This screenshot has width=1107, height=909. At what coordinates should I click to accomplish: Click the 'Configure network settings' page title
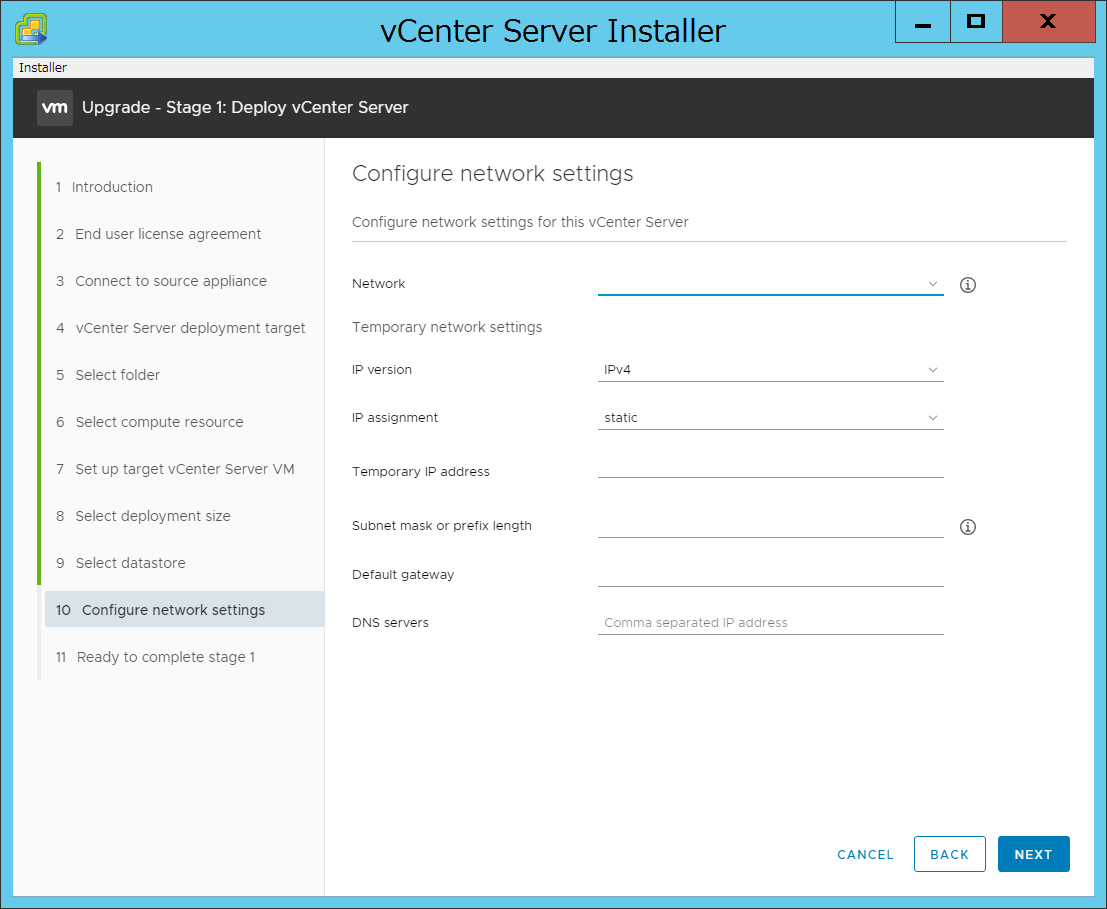tap(492, 174)
